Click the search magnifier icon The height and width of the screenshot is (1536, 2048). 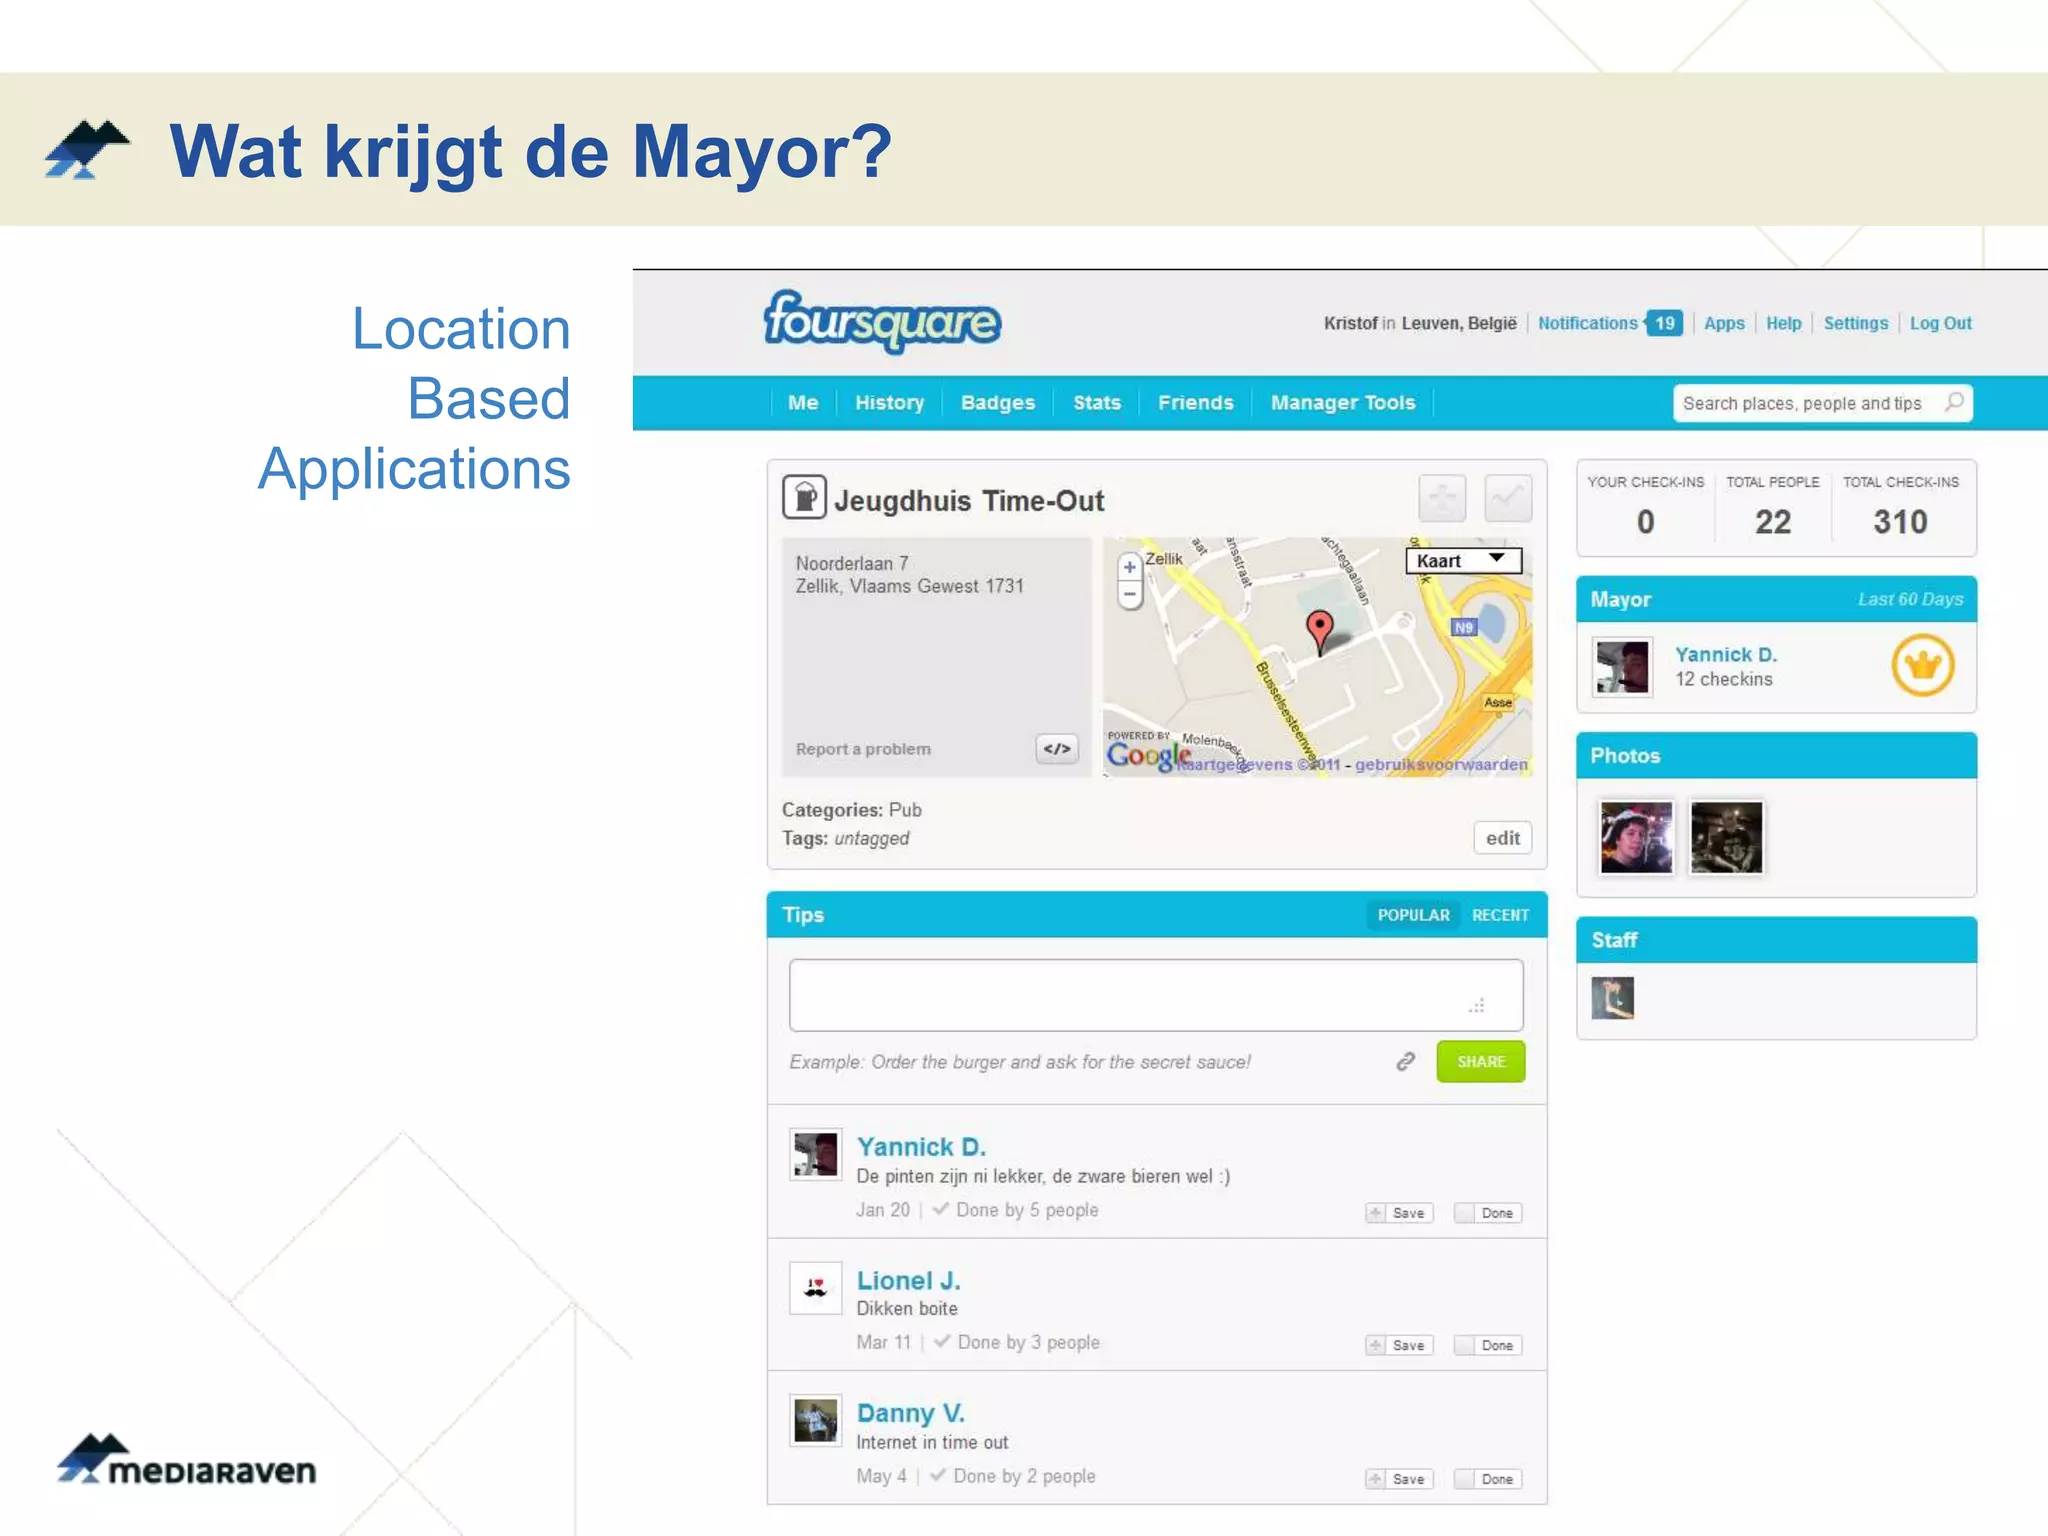tap(1954, 402)
